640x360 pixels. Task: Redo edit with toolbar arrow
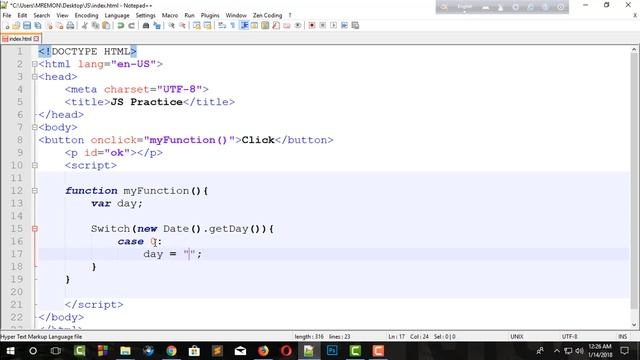coord(131,25)
